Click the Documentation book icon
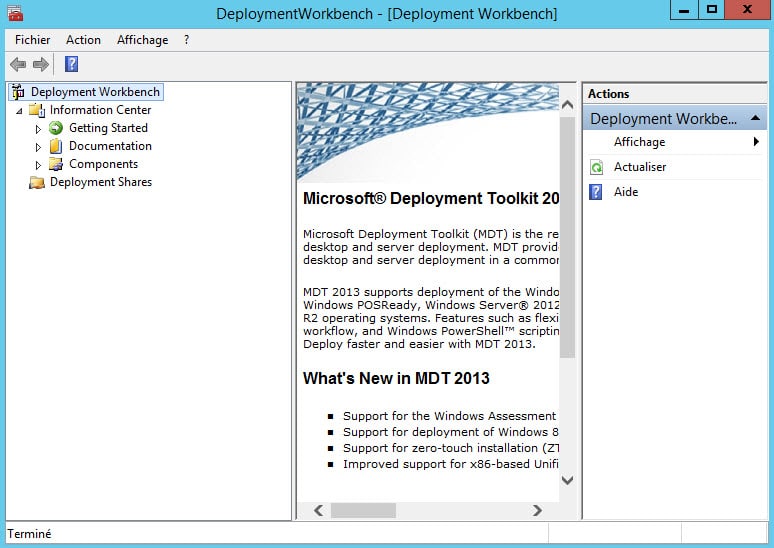The height and width of the screenshot is (548, 774). coord(56,146)
